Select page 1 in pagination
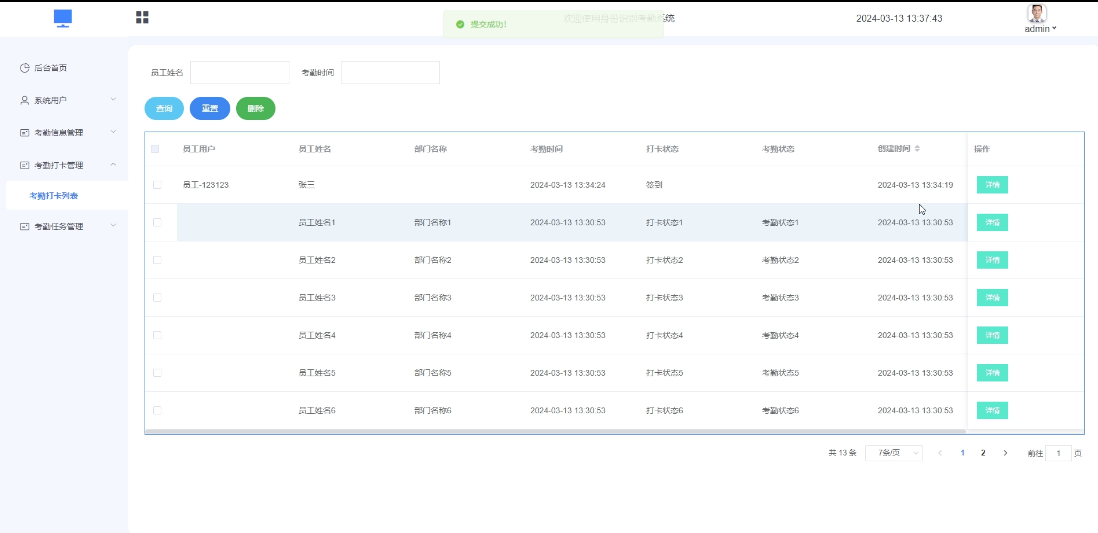Image resolution: width=1098 pixels, height=533 pixels. point(963,453)
